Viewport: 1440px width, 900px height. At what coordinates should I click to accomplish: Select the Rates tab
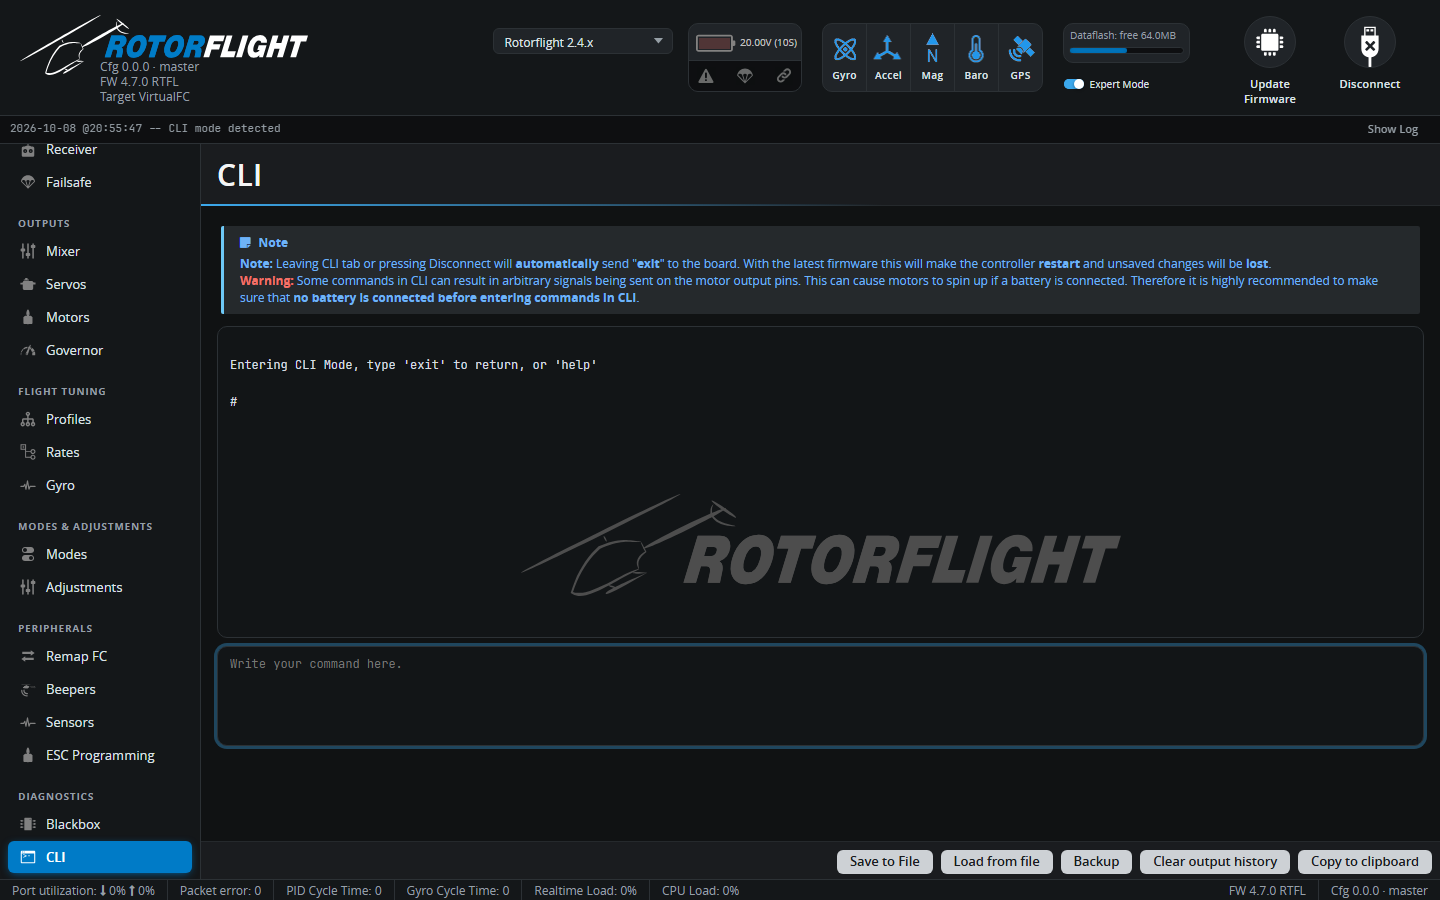(x=100, y=452)
